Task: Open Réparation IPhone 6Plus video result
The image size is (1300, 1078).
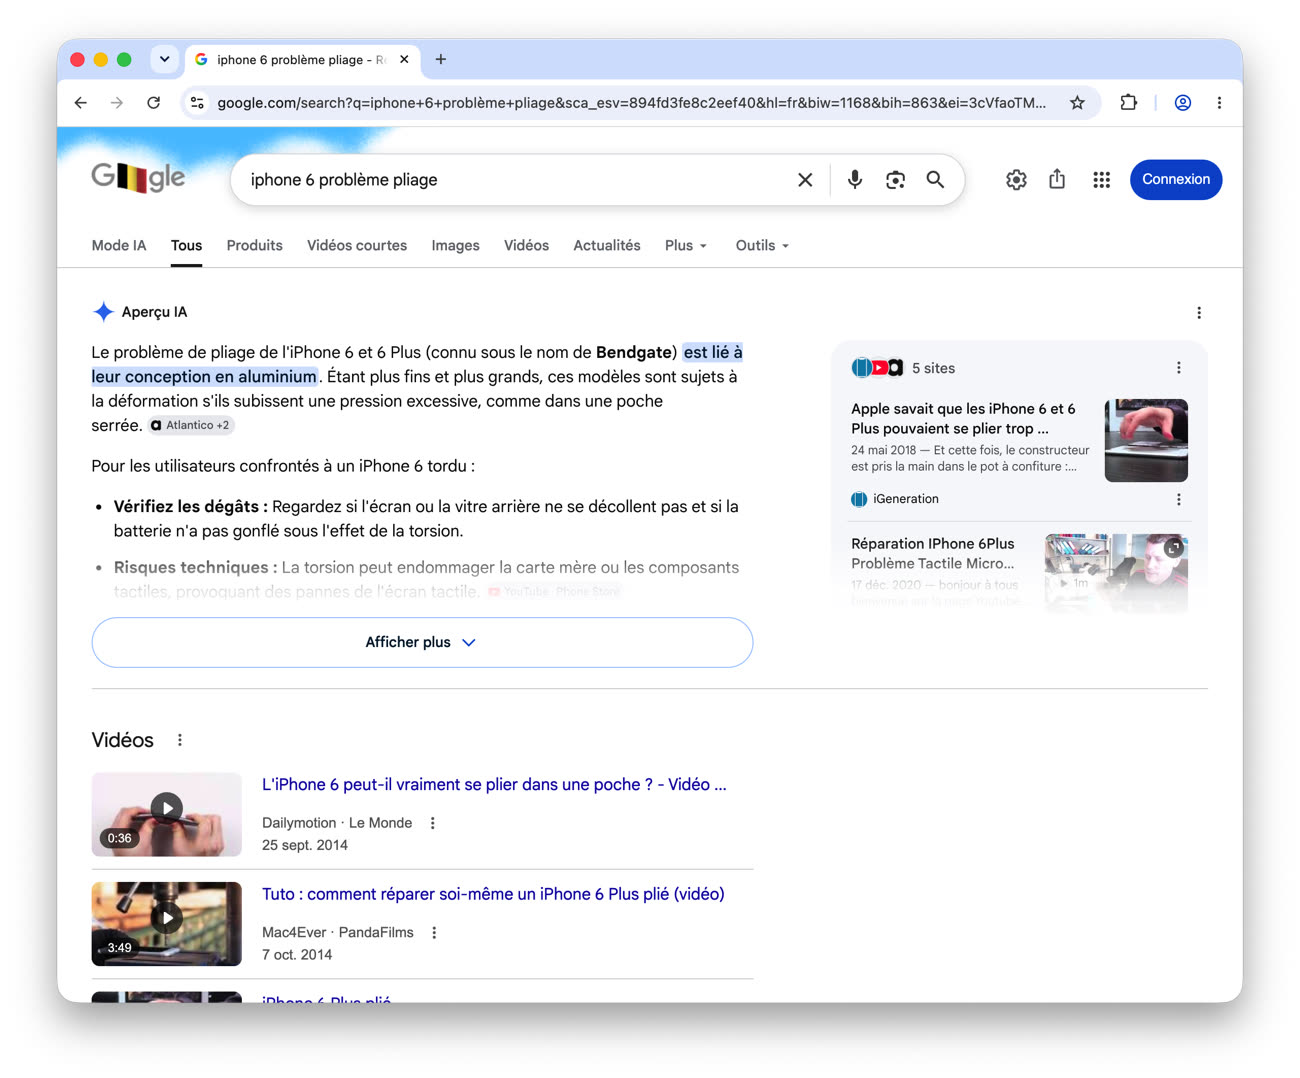Action: (933, 553)
